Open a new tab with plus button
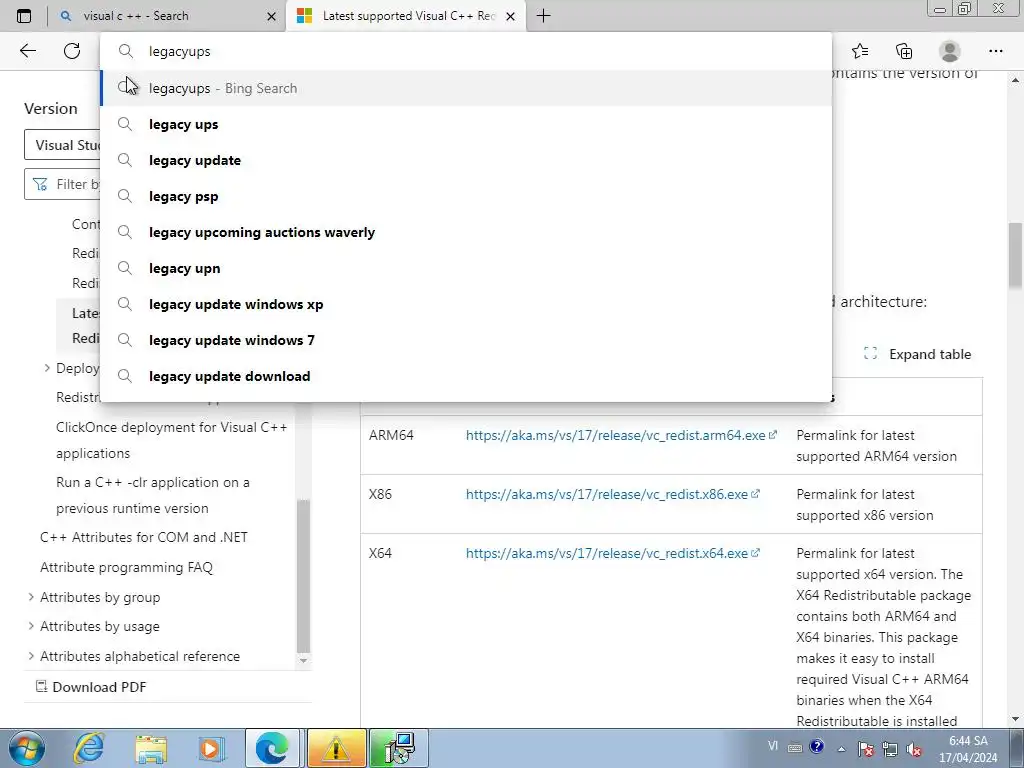Screen dimensions: 1024x768 click(543, 16)
